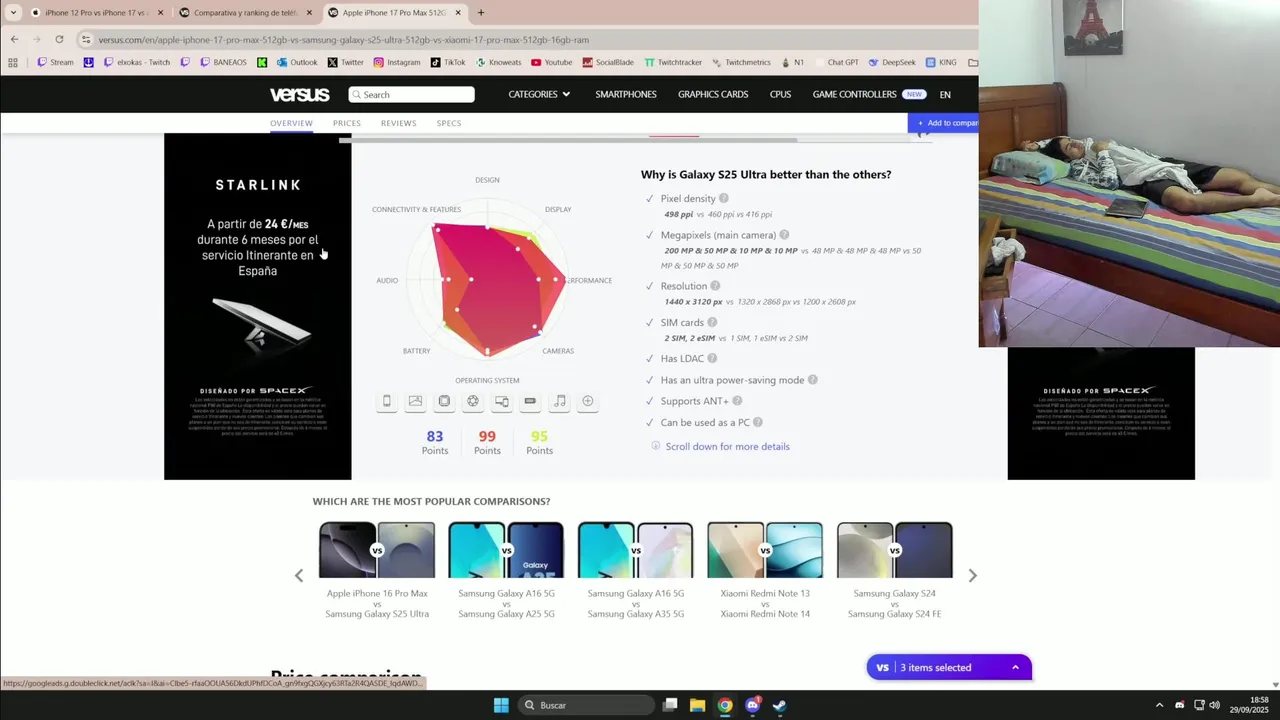This screenshot has height=720, width=1280.
Task: Select the Battery icon below the radar chart
Action: point(530,401)
